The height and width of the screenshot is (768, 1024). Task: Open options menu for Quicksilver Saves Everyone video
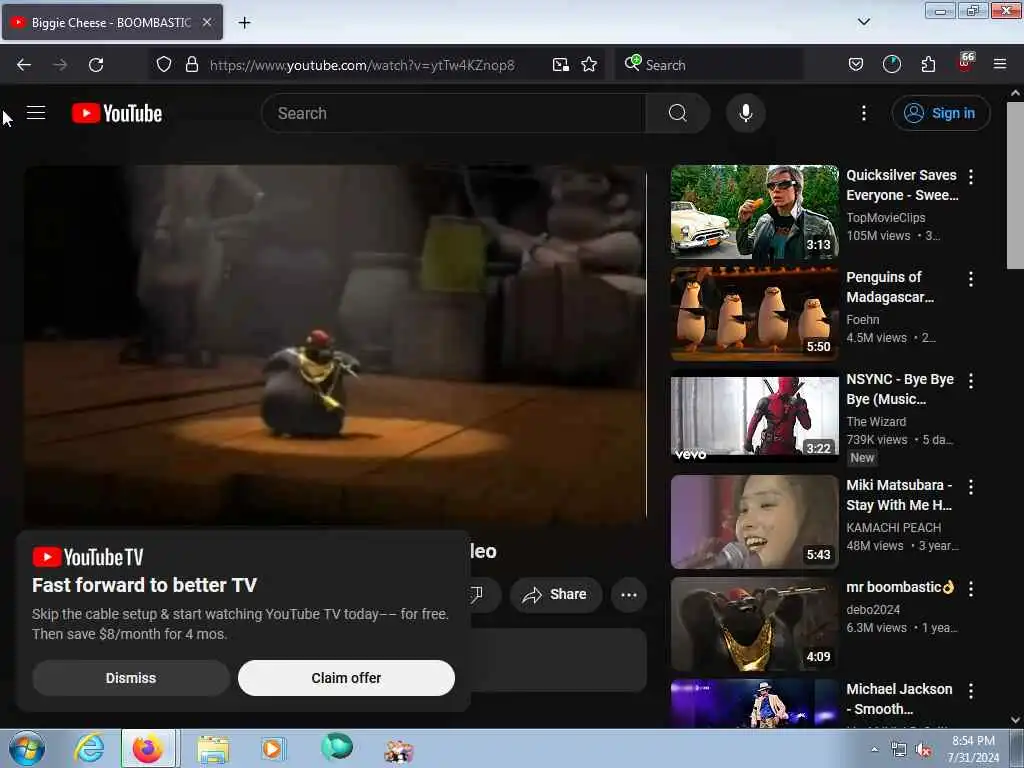click(x=970, y=176)
